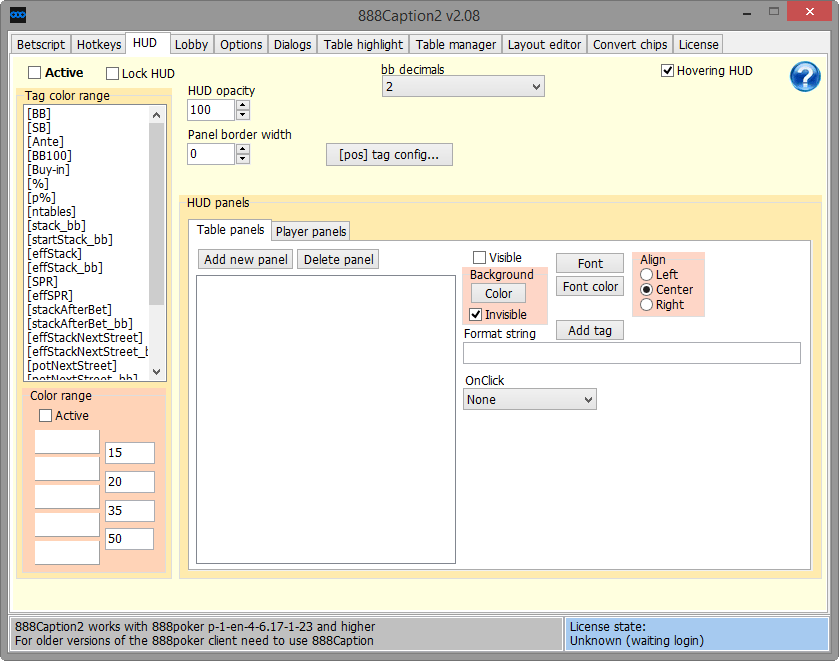Minimize the 888Caption2 window
The width and height of the screenshot is (839, 661).
click(x=747, y=13)
